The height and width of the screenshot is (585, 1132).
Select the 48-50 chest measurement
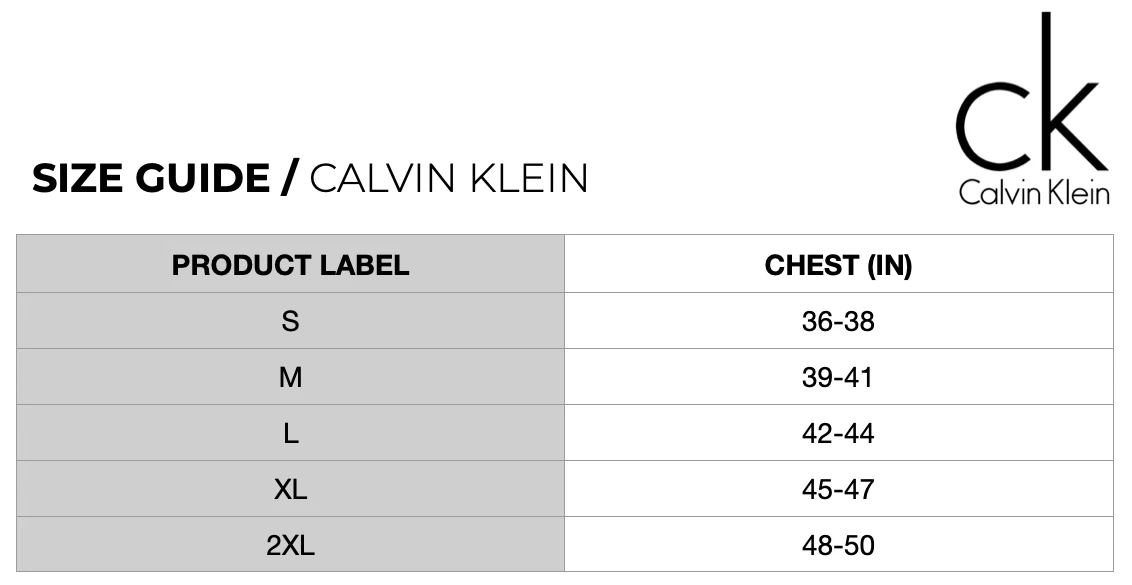[x=838, y=545]
